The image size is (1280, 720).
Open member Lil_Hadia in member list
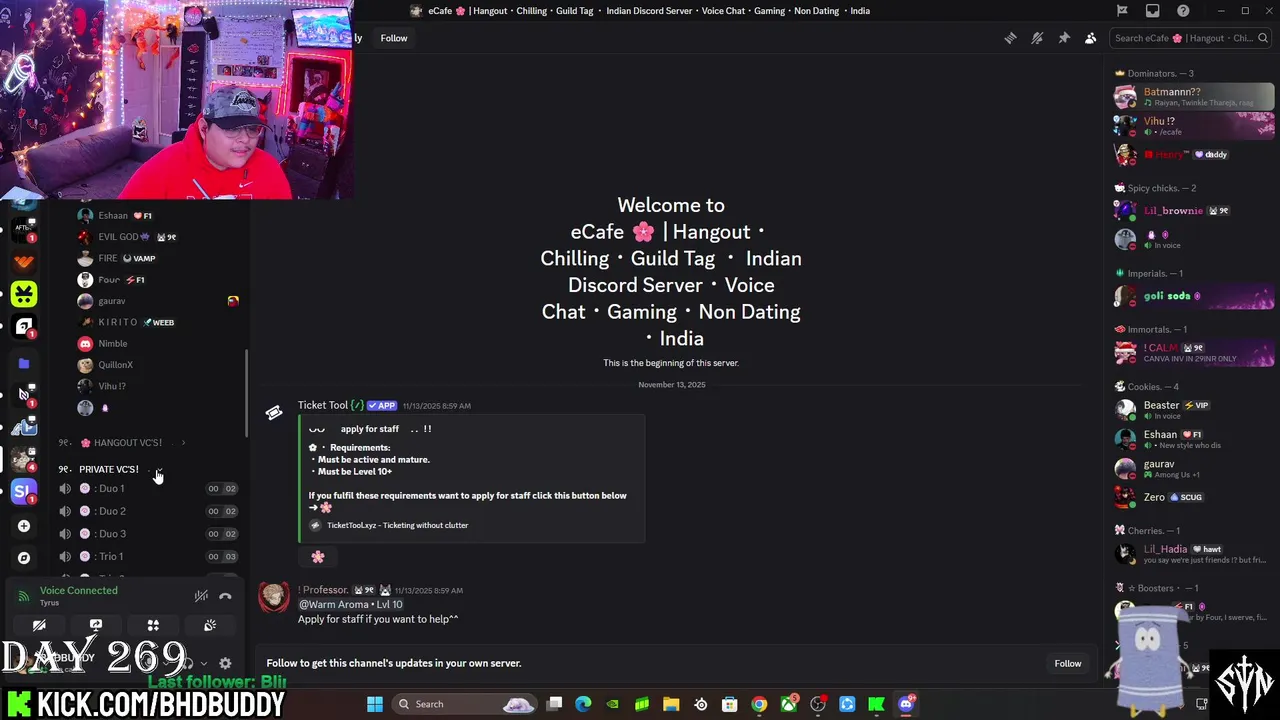pos(1193,554)
